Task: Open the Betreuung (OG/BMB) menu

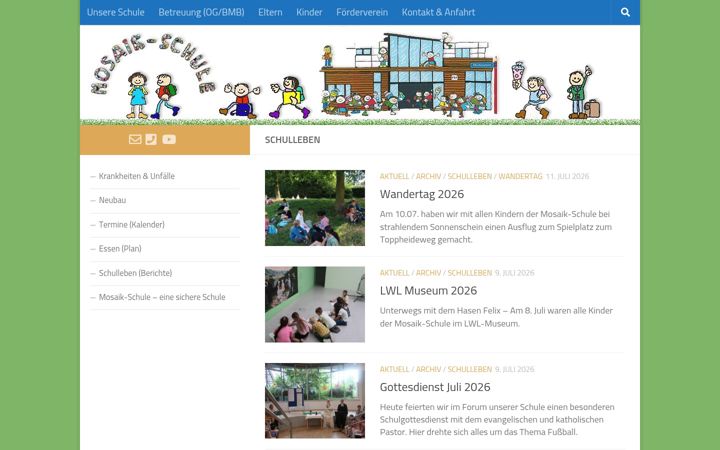Action: pos(201,12)
